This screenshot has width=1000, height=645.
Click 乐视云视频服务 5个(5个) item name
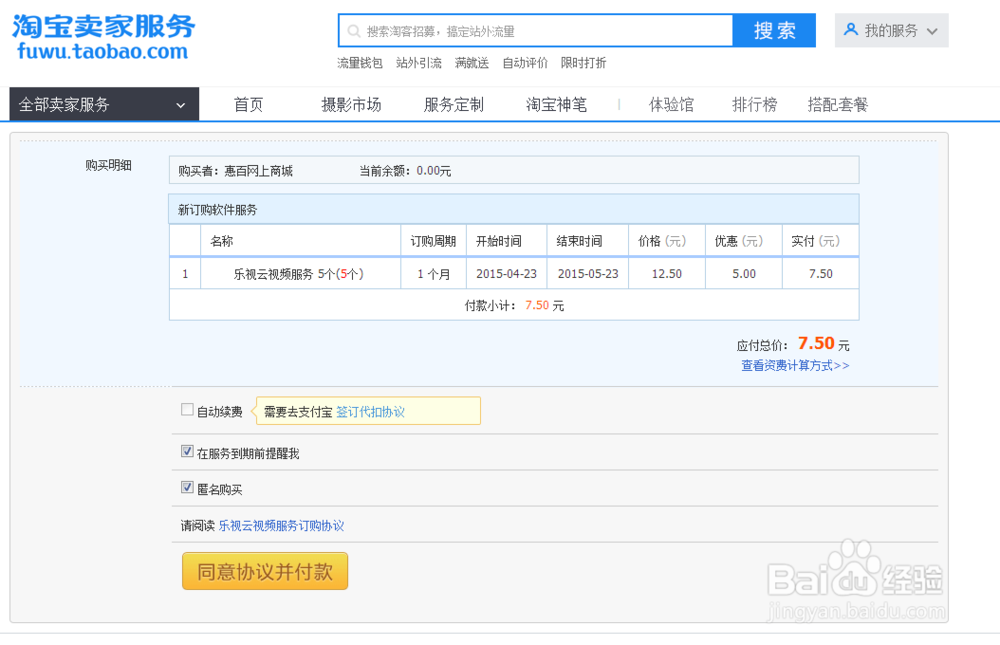(298, 274)
